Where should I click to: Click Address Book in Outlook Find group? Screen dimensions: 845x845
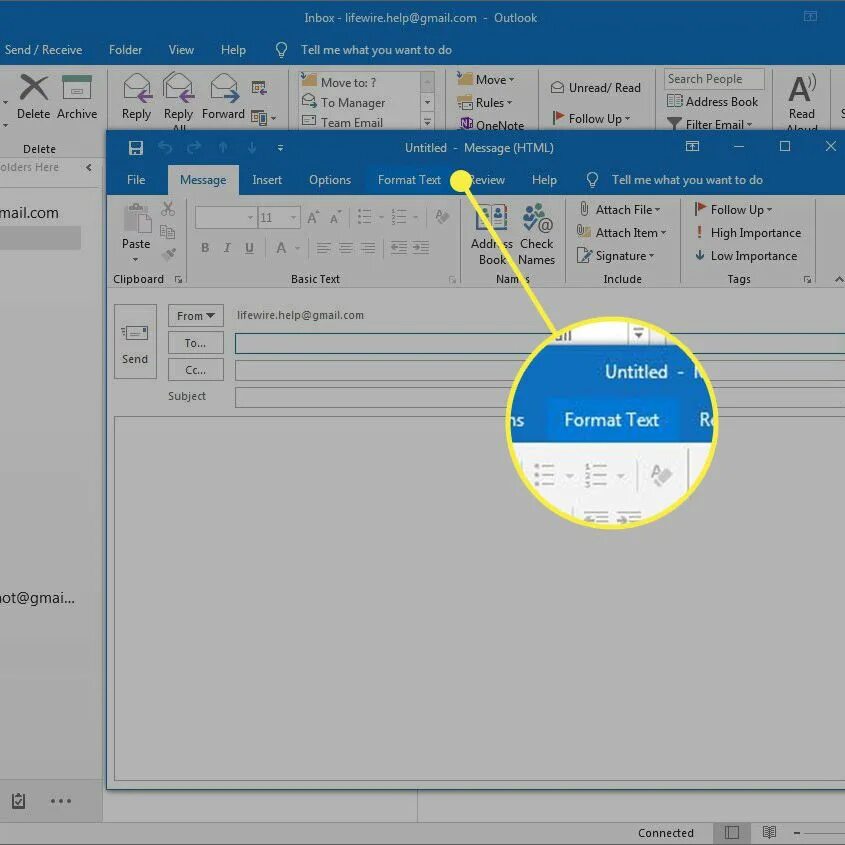point(712,101)
